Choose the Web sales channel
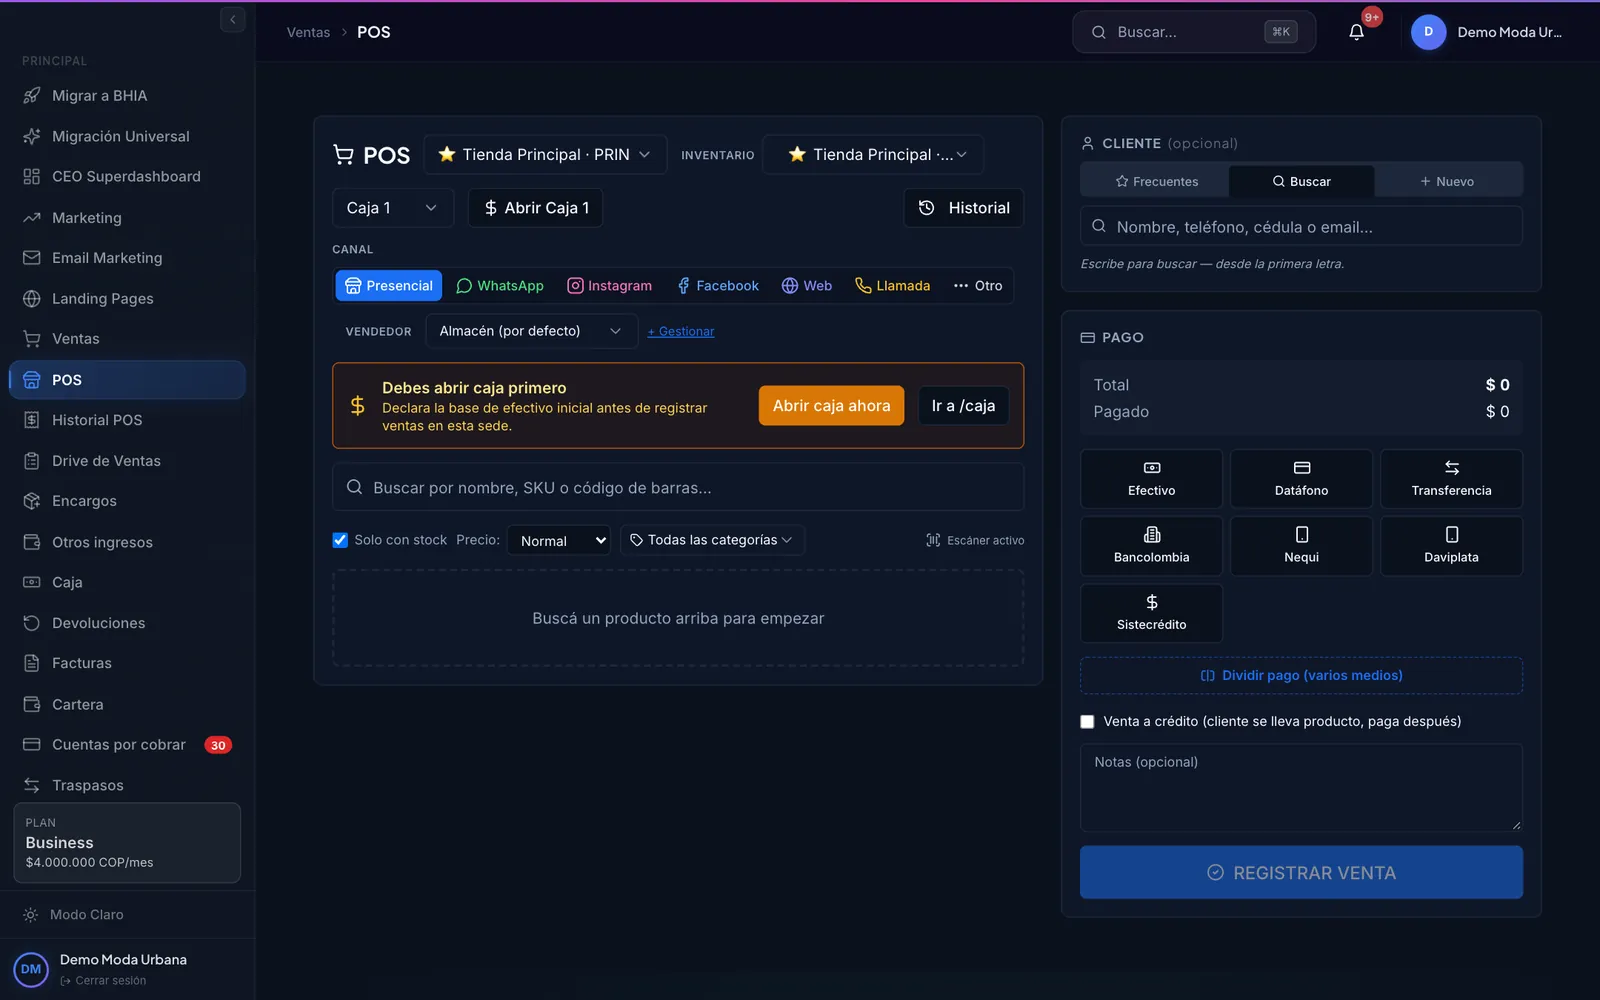The image size is (1600, 1000). pos(807,286)
